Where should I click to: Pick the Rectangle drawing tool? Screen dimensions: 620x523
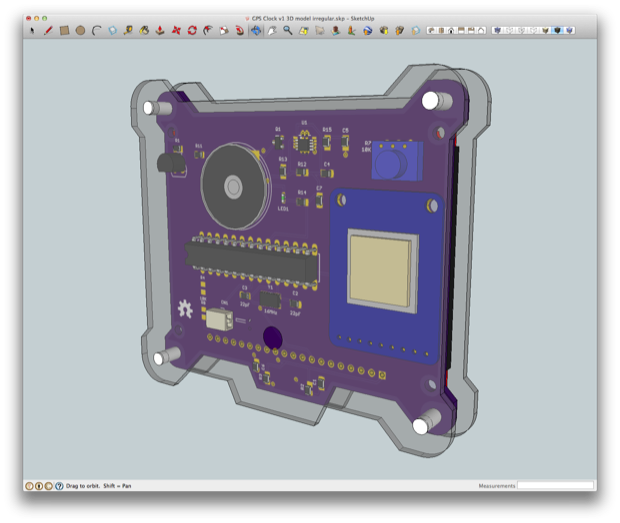[x=64, y=30]
